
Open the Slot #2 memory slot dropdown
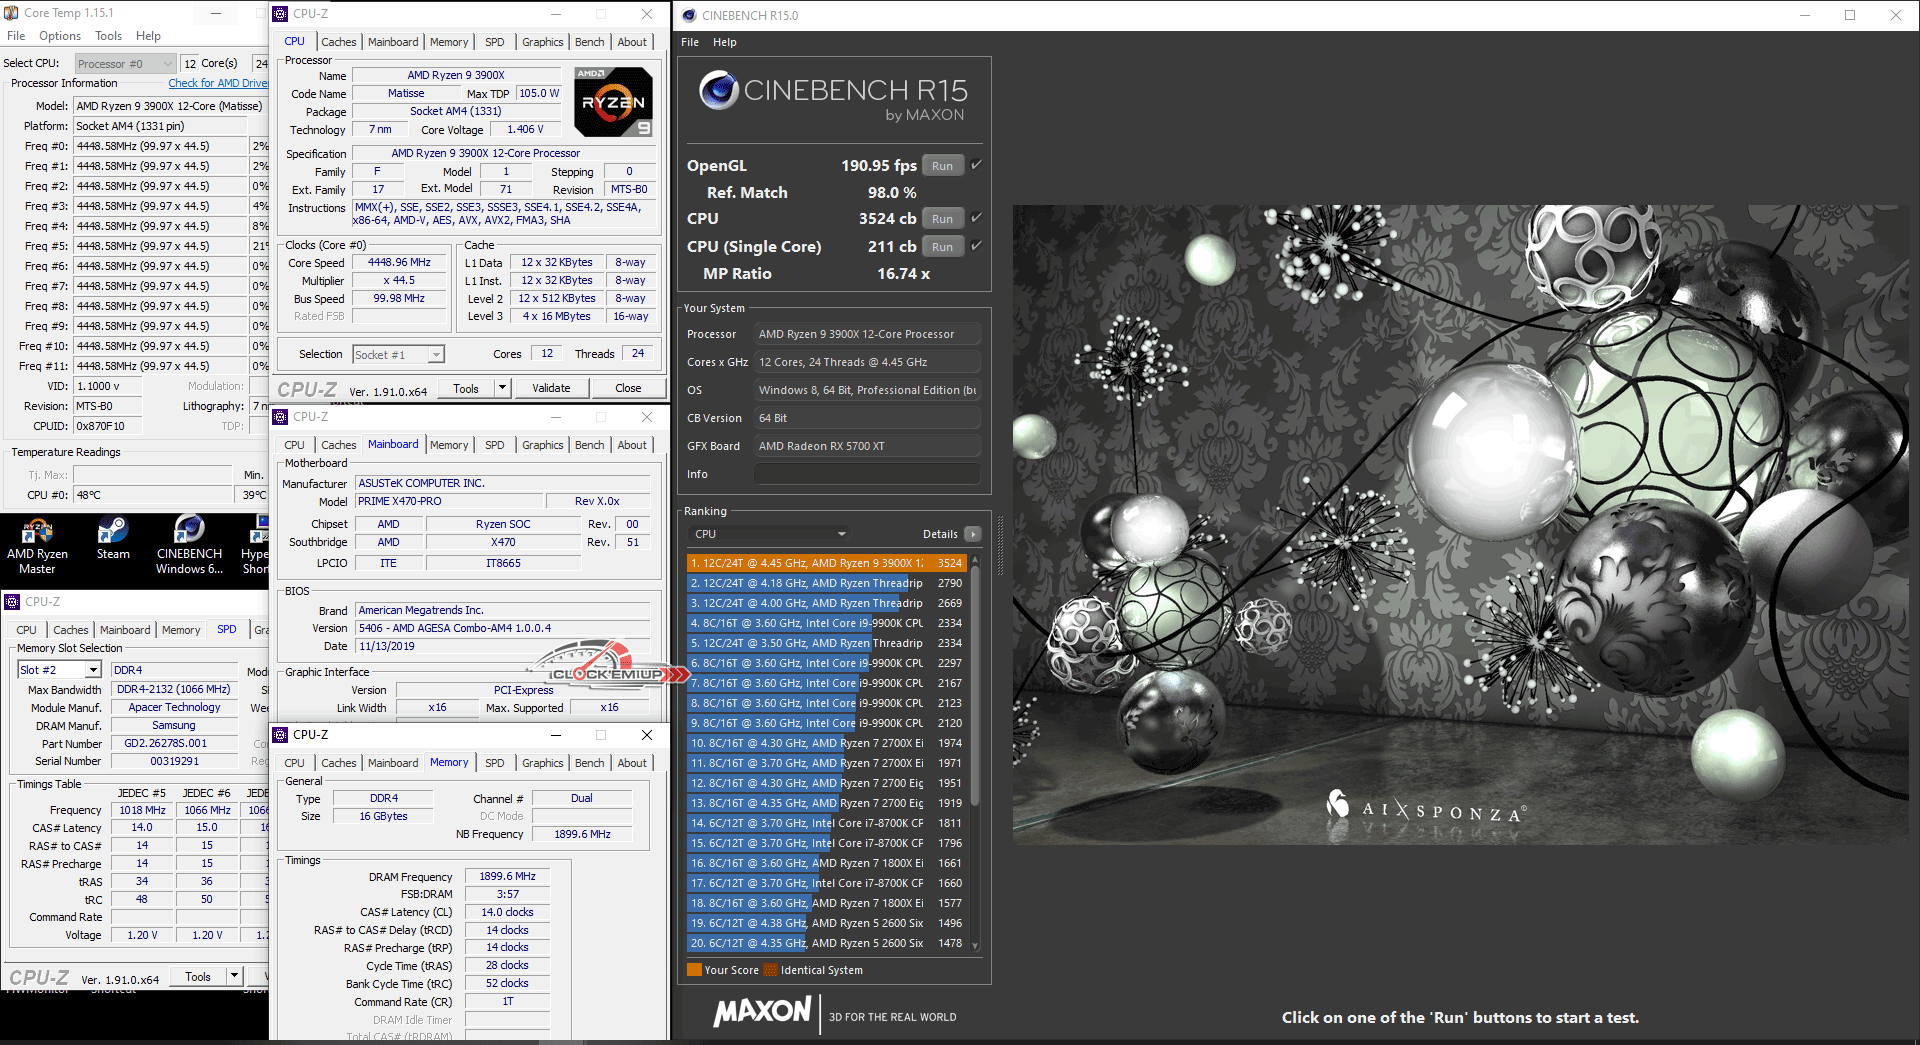coord(93,670)
